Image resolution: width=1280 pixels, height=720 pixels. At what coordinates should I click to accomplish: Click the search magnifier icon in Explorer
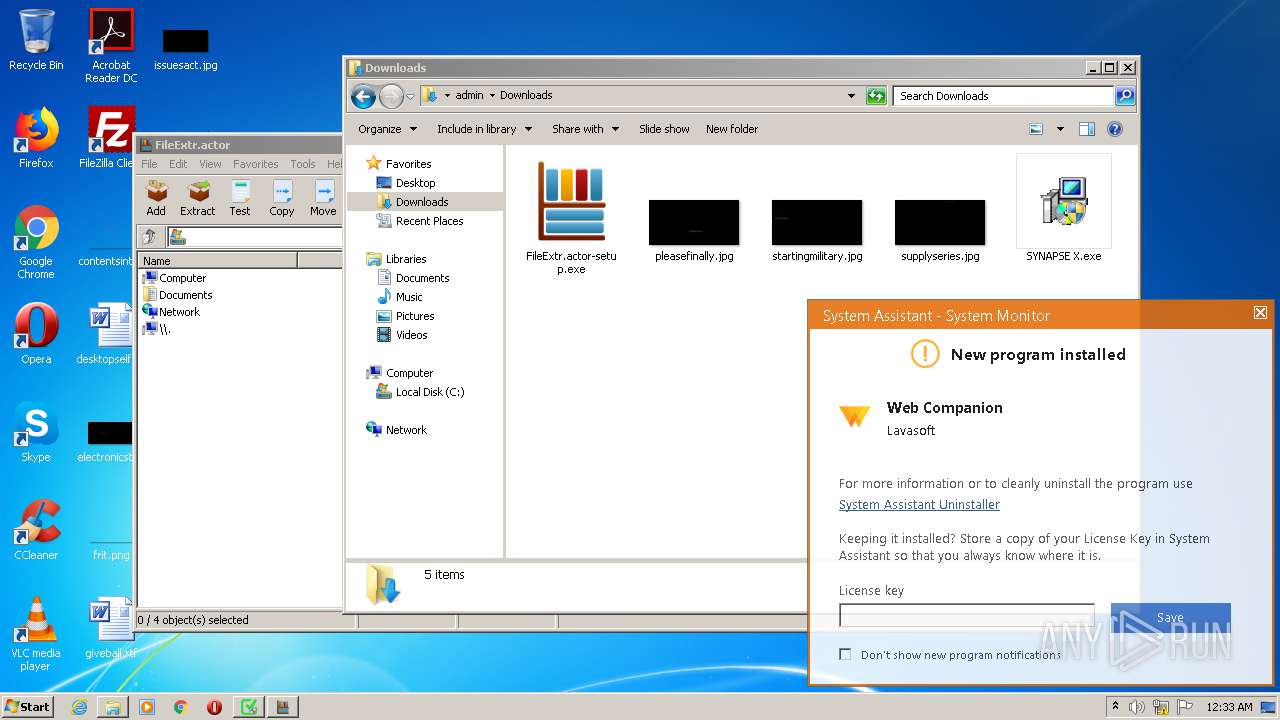coord(1125,96)
